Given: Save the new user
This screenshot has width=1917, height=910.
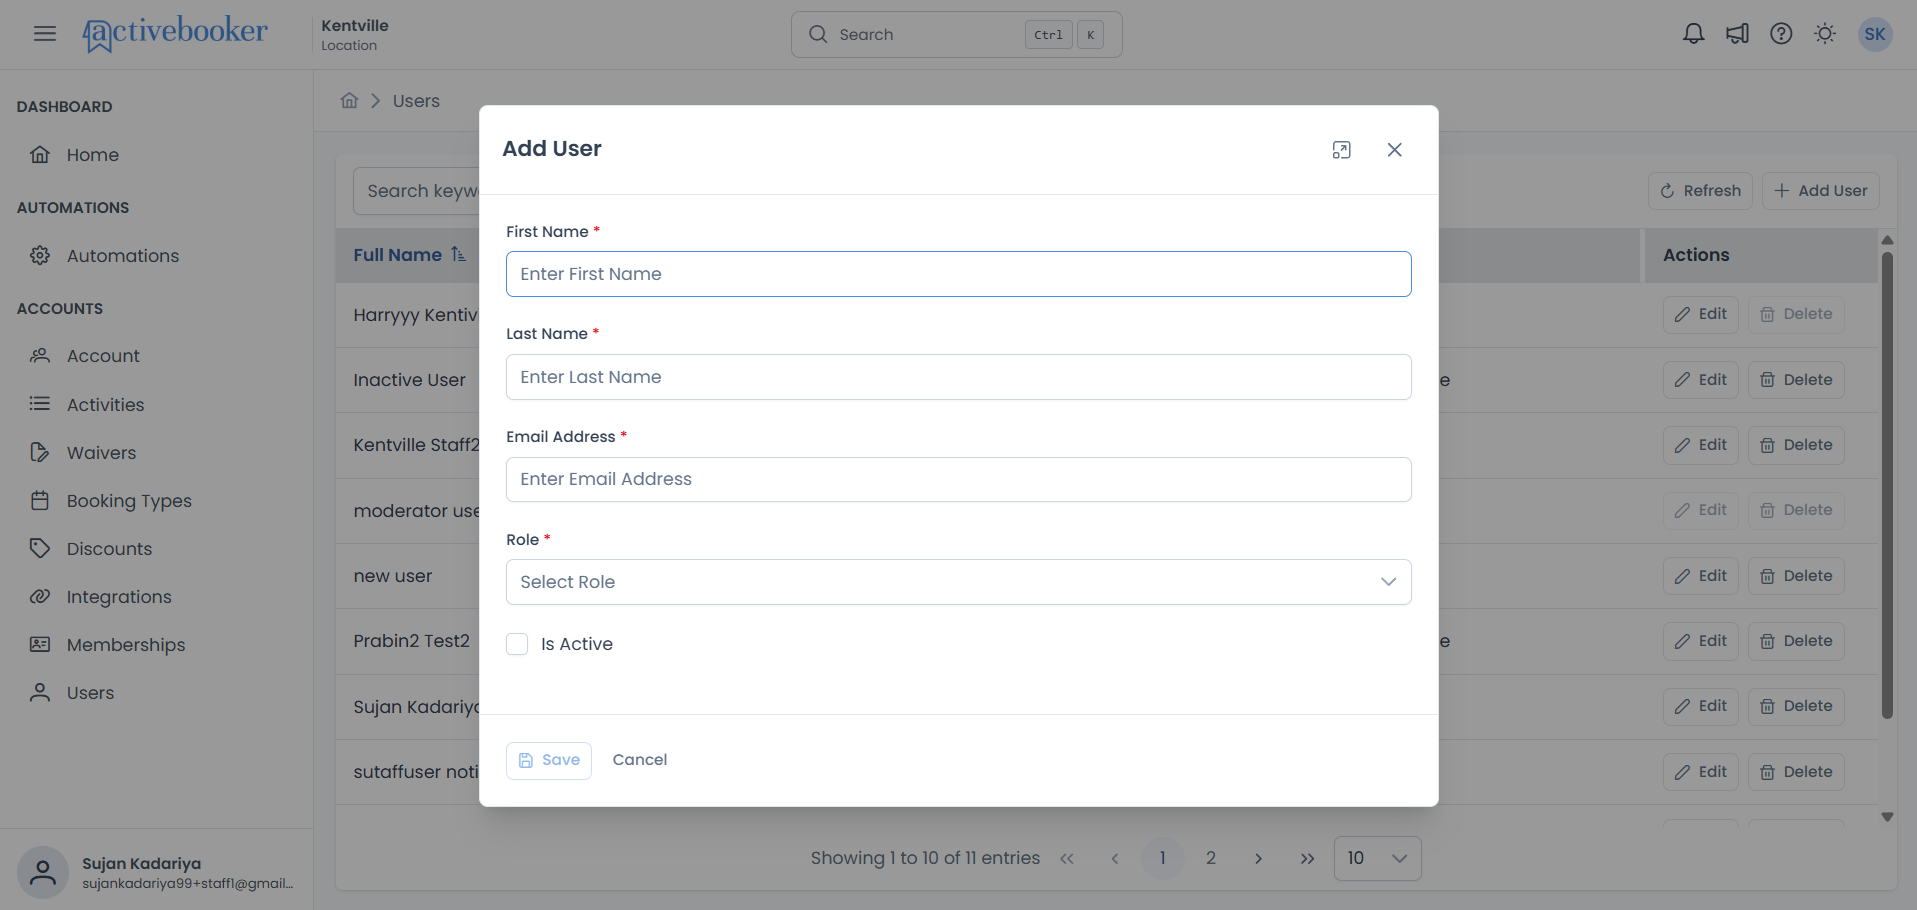Looking at the screenshot, I should (549, 760).
